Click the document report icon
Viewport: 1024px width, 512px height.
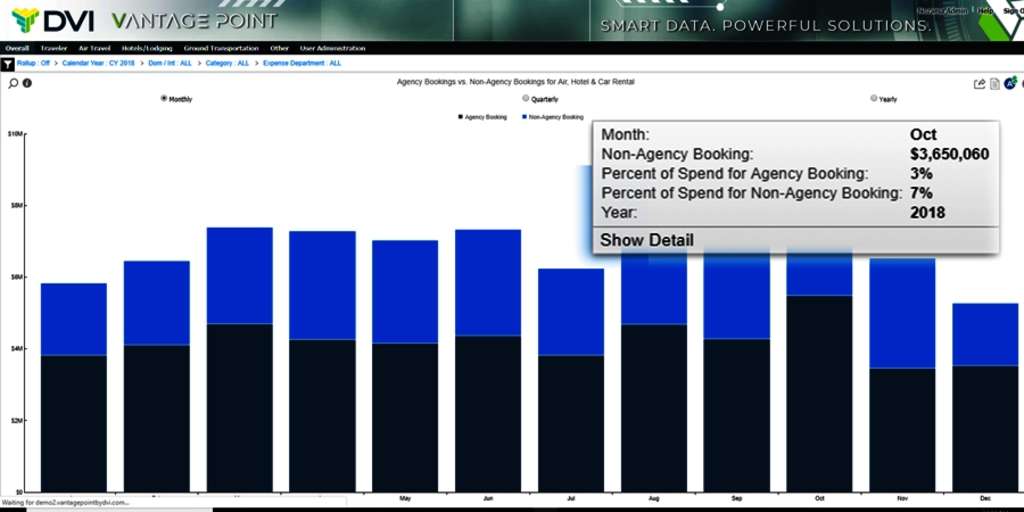tap(995, 84)
